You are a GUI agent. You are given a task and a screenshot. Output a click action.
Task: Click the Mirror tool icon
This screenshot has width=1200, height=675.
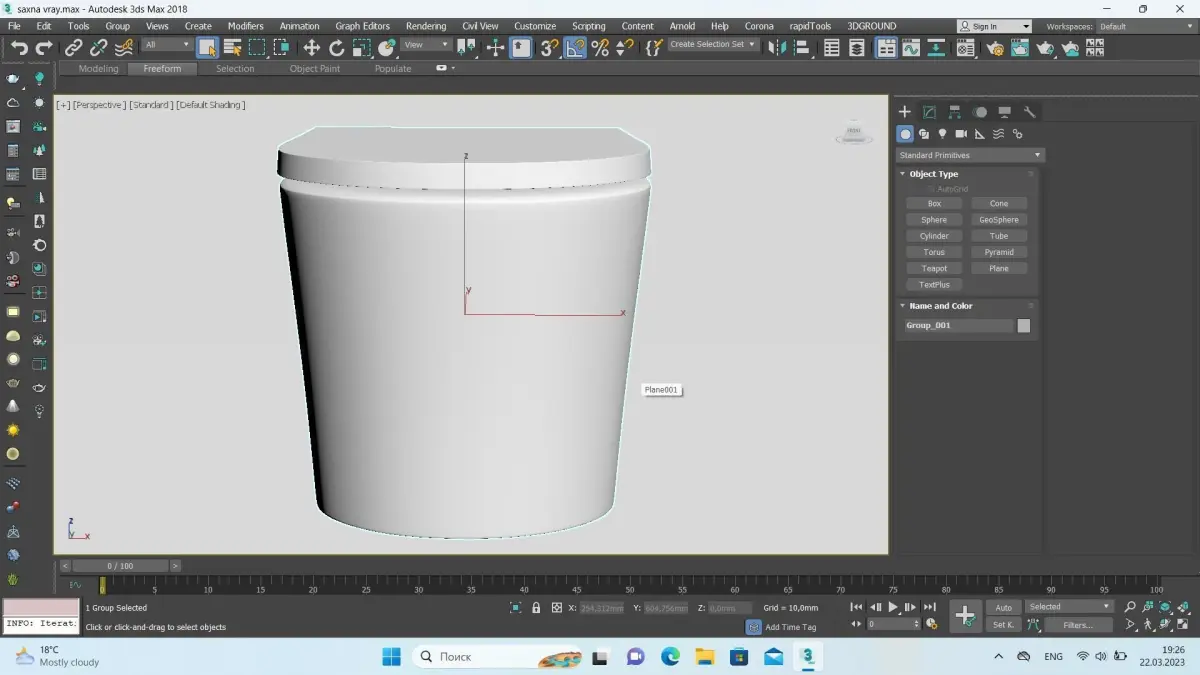click(778, 47)
